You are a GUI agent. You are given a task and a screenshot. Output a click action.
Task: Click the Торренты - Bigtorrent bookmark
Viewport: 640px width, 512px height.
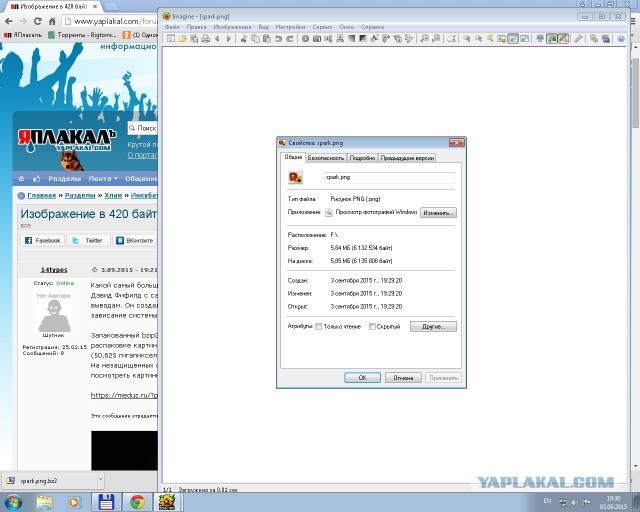(82, 35)
